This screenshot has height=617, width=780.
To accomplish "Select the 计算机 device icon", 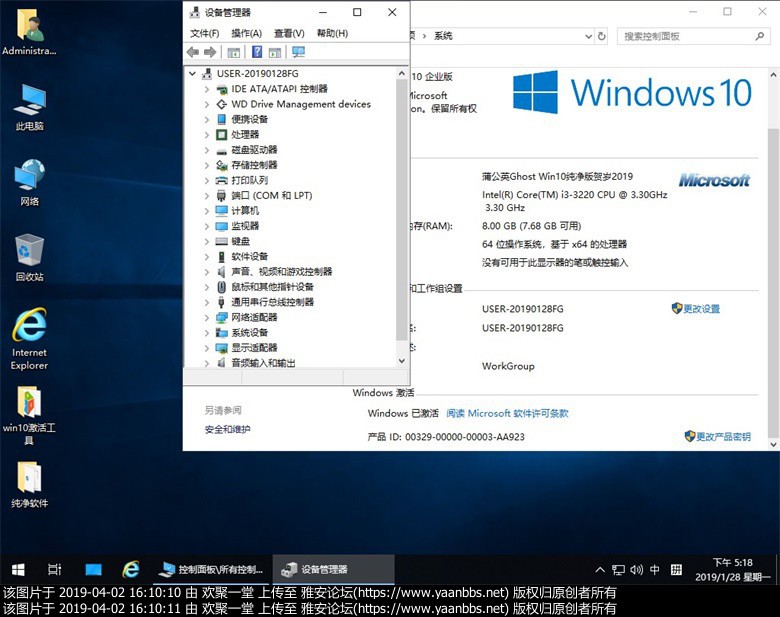I will tap(221, 210).
